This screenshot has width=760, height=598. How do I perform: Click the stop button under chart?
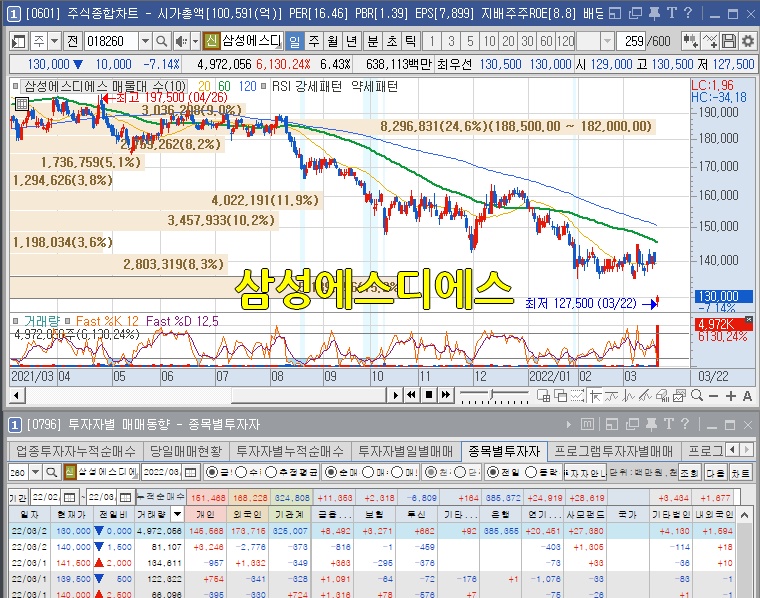tap(428, 395)
